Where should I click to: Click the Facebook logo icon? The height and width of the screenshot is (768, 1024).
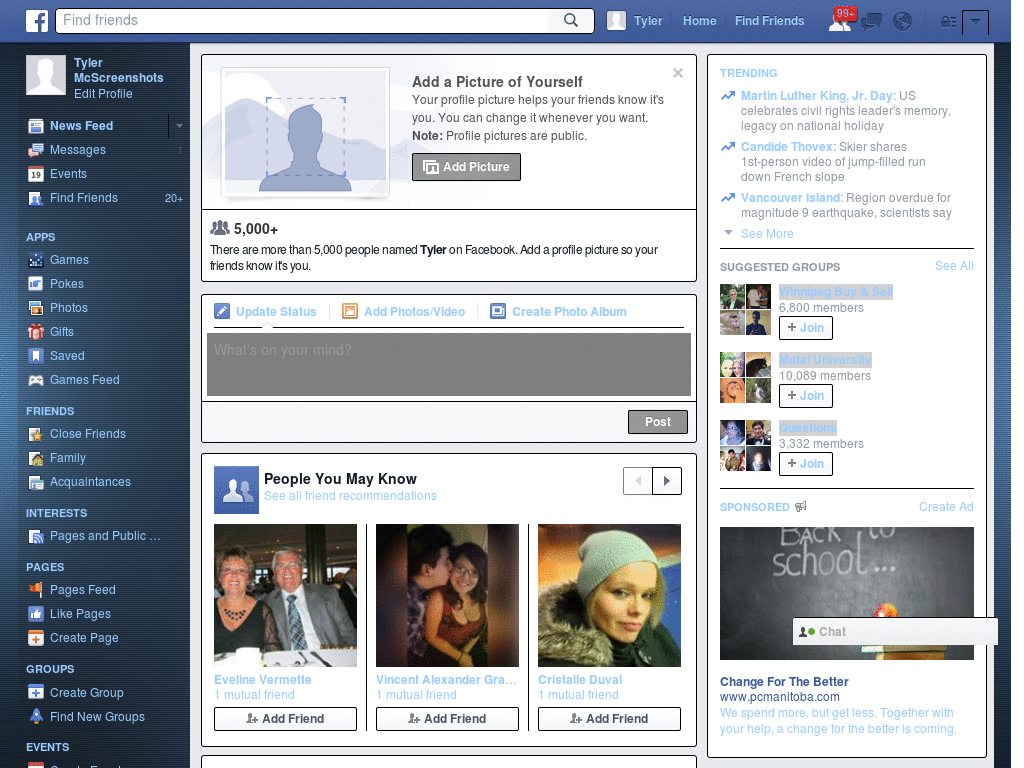37,21
